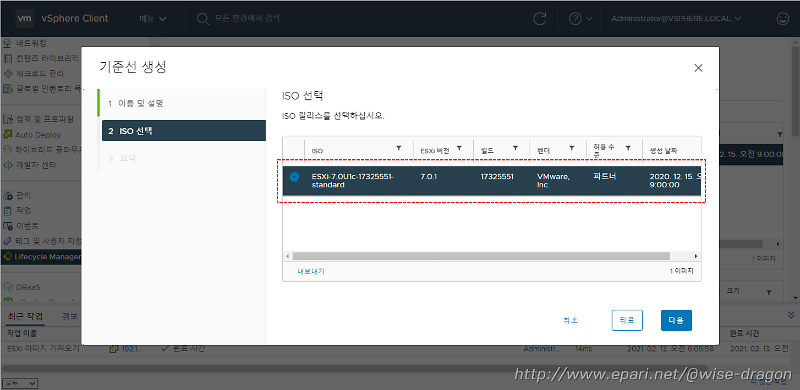Click the right arrow of ISO table scrollbar
Viewport: 800px width, 390px height.
coord(696,256)
